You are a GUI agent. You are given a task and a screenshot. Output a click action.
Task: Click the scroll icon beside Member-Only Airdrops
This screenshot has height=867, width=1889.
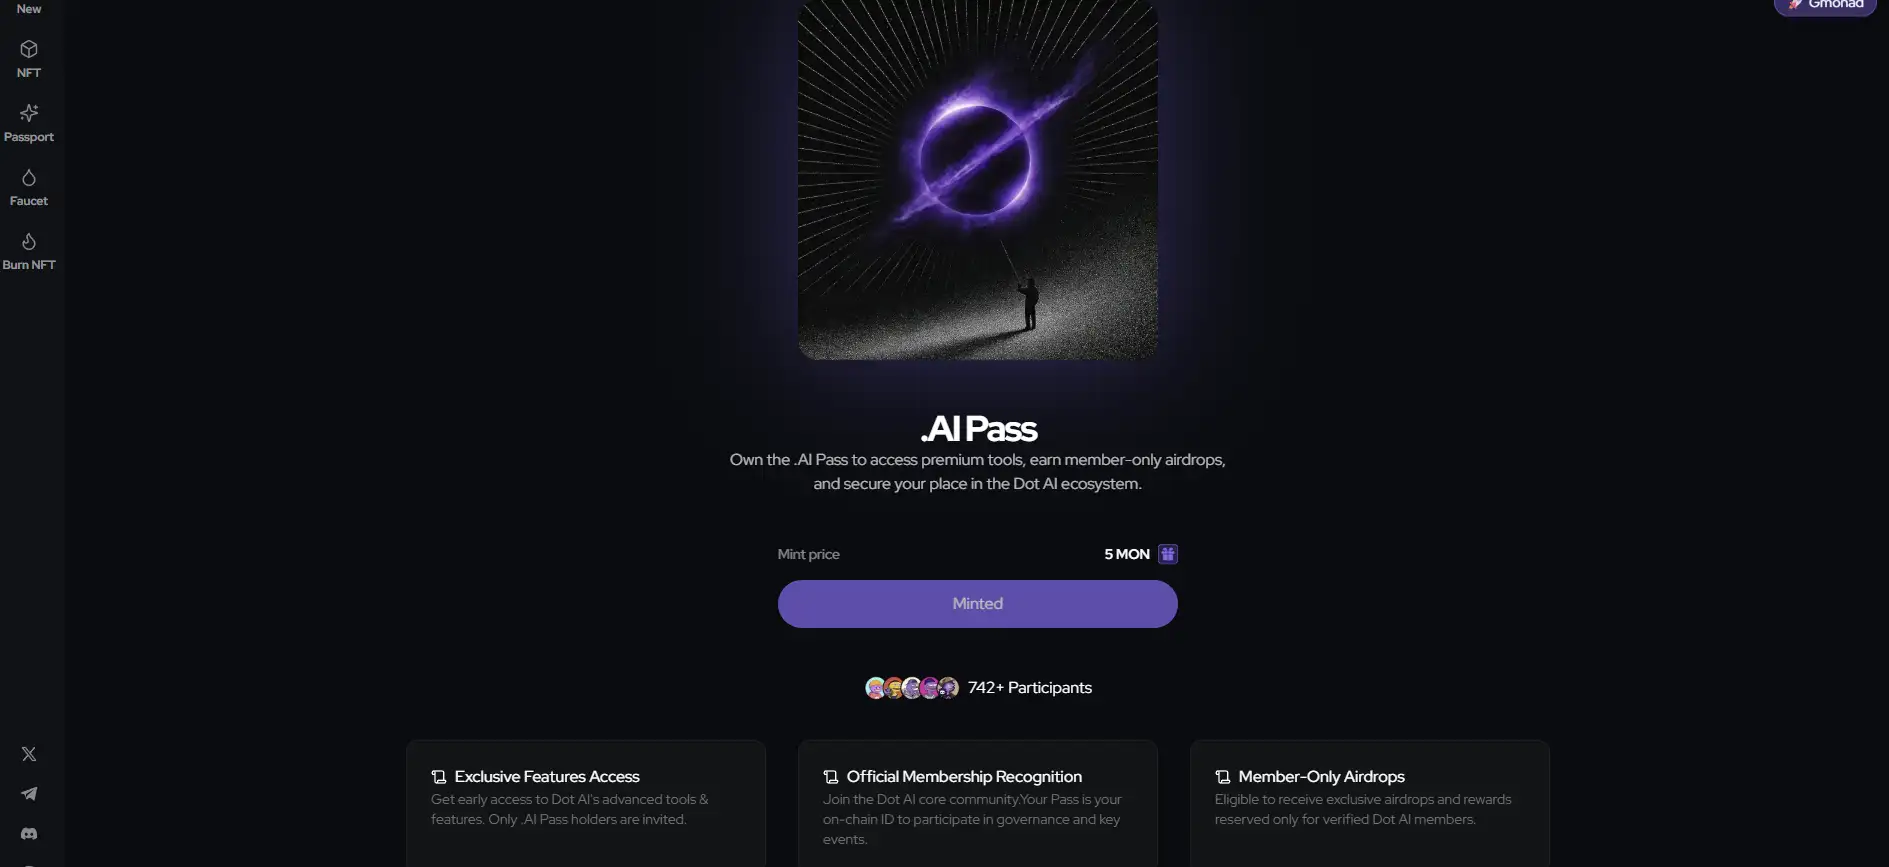coord(1222,777)
